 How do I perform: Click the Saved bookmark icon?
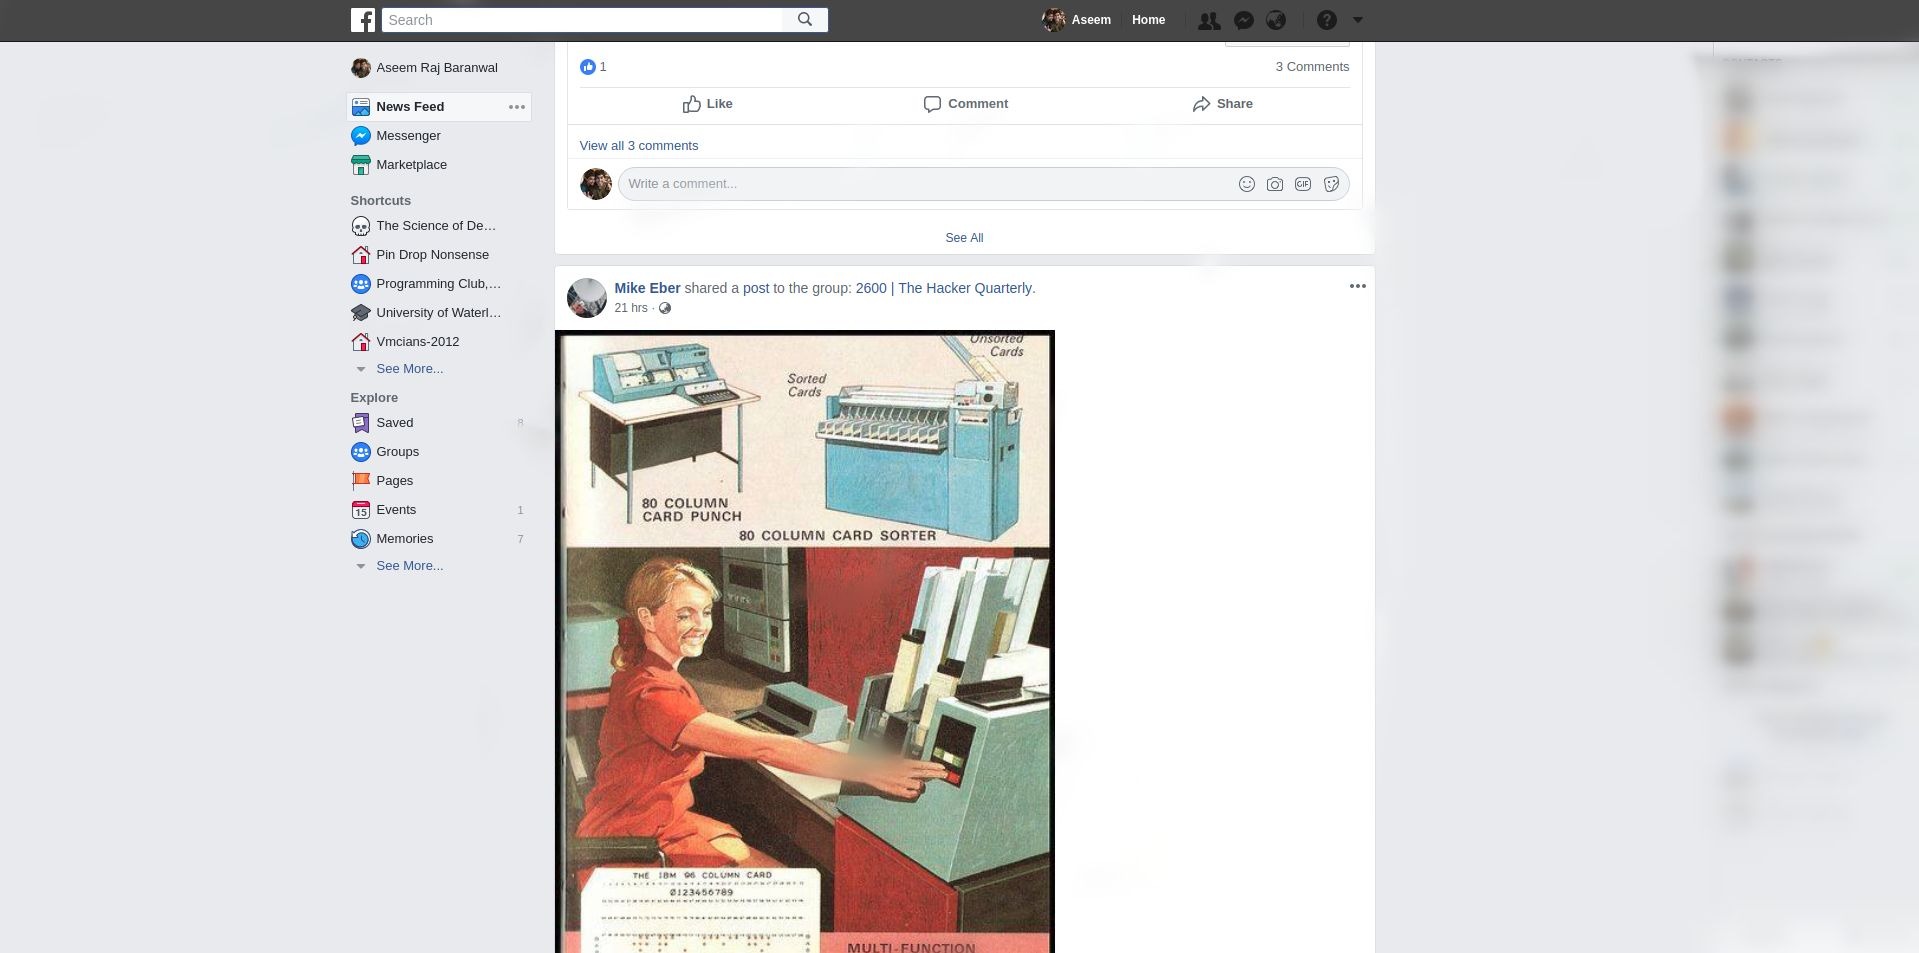pyautogui.click(x=361, y=423)
